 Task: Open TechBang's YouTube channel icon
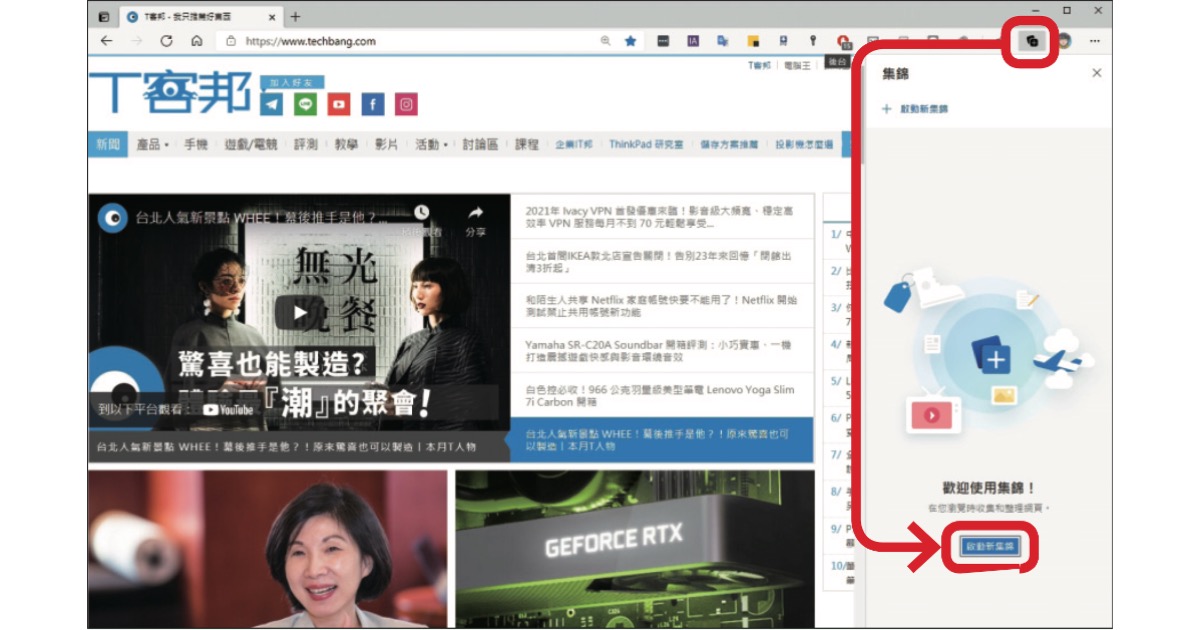point(339,104)
